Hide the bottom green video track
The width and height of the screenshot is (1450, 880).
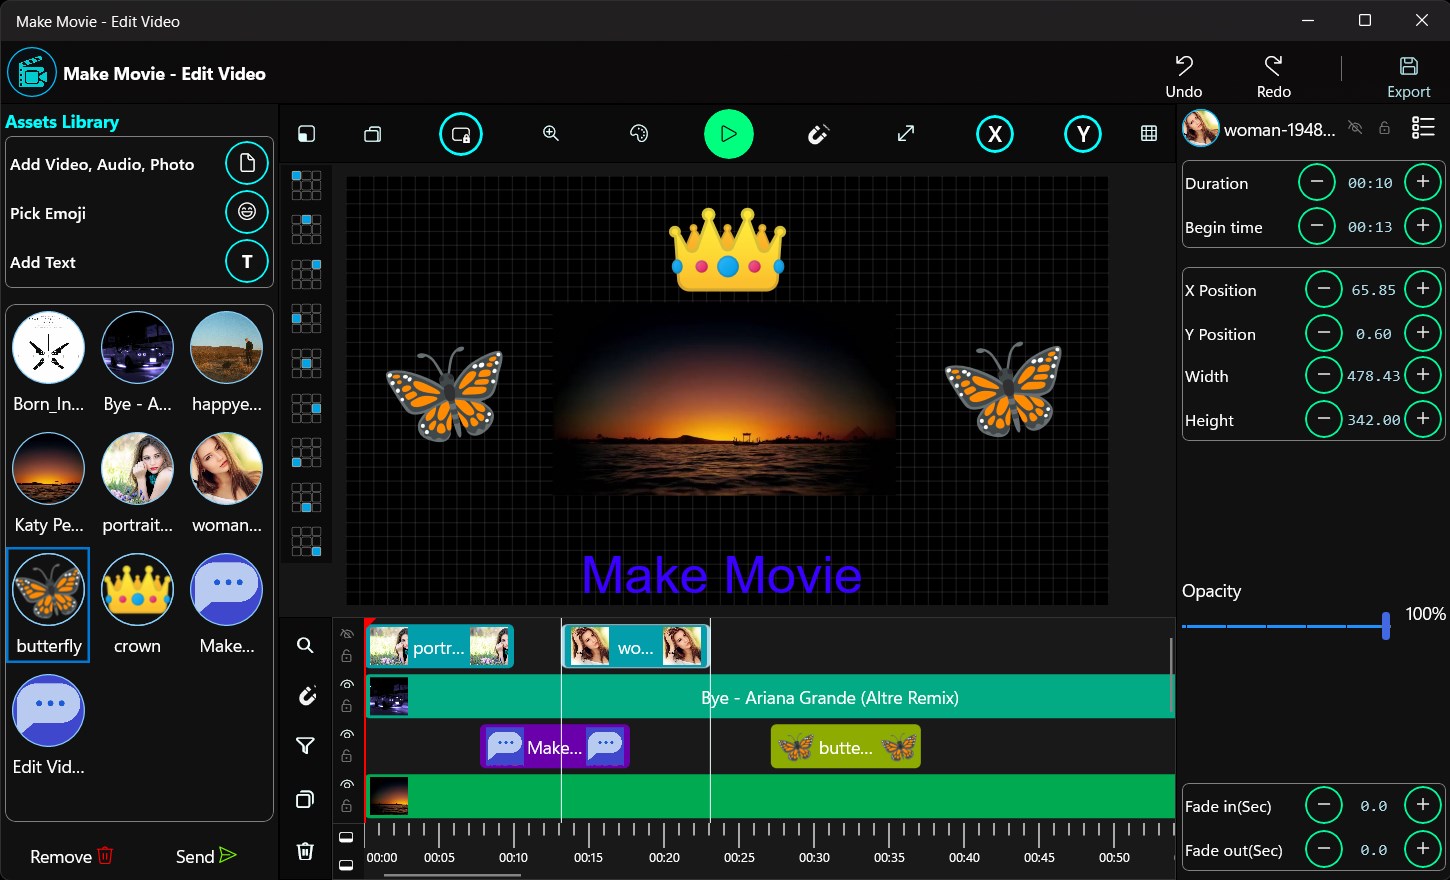point(347,783)
